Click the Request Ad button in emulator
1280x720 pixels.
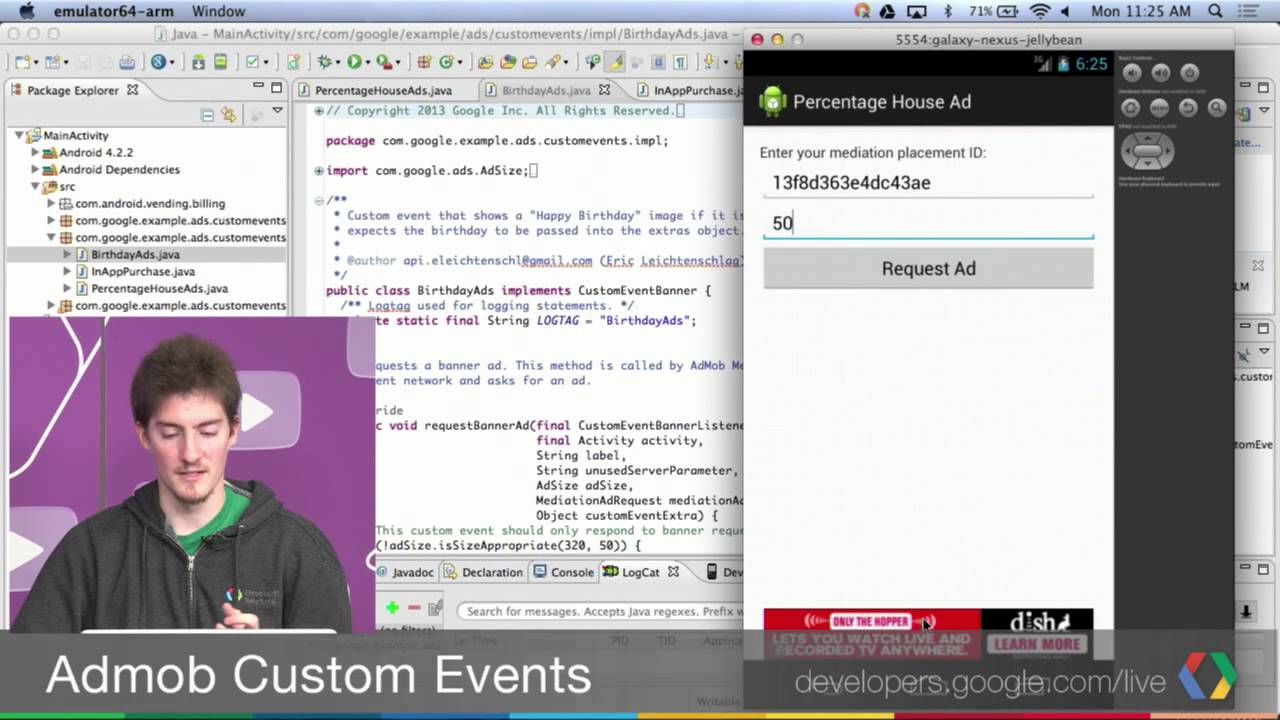pyautogui.click(x=928, y=268)
